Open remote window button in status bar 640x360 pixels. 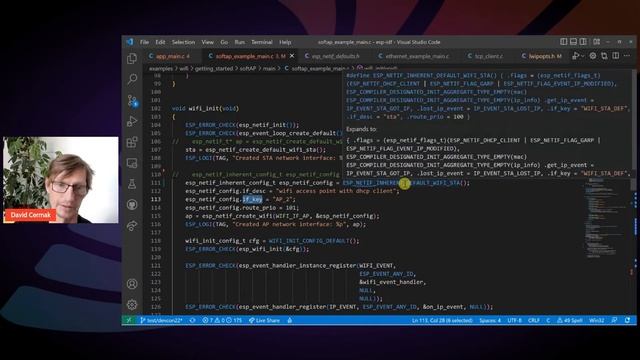[x=129, y=320]
